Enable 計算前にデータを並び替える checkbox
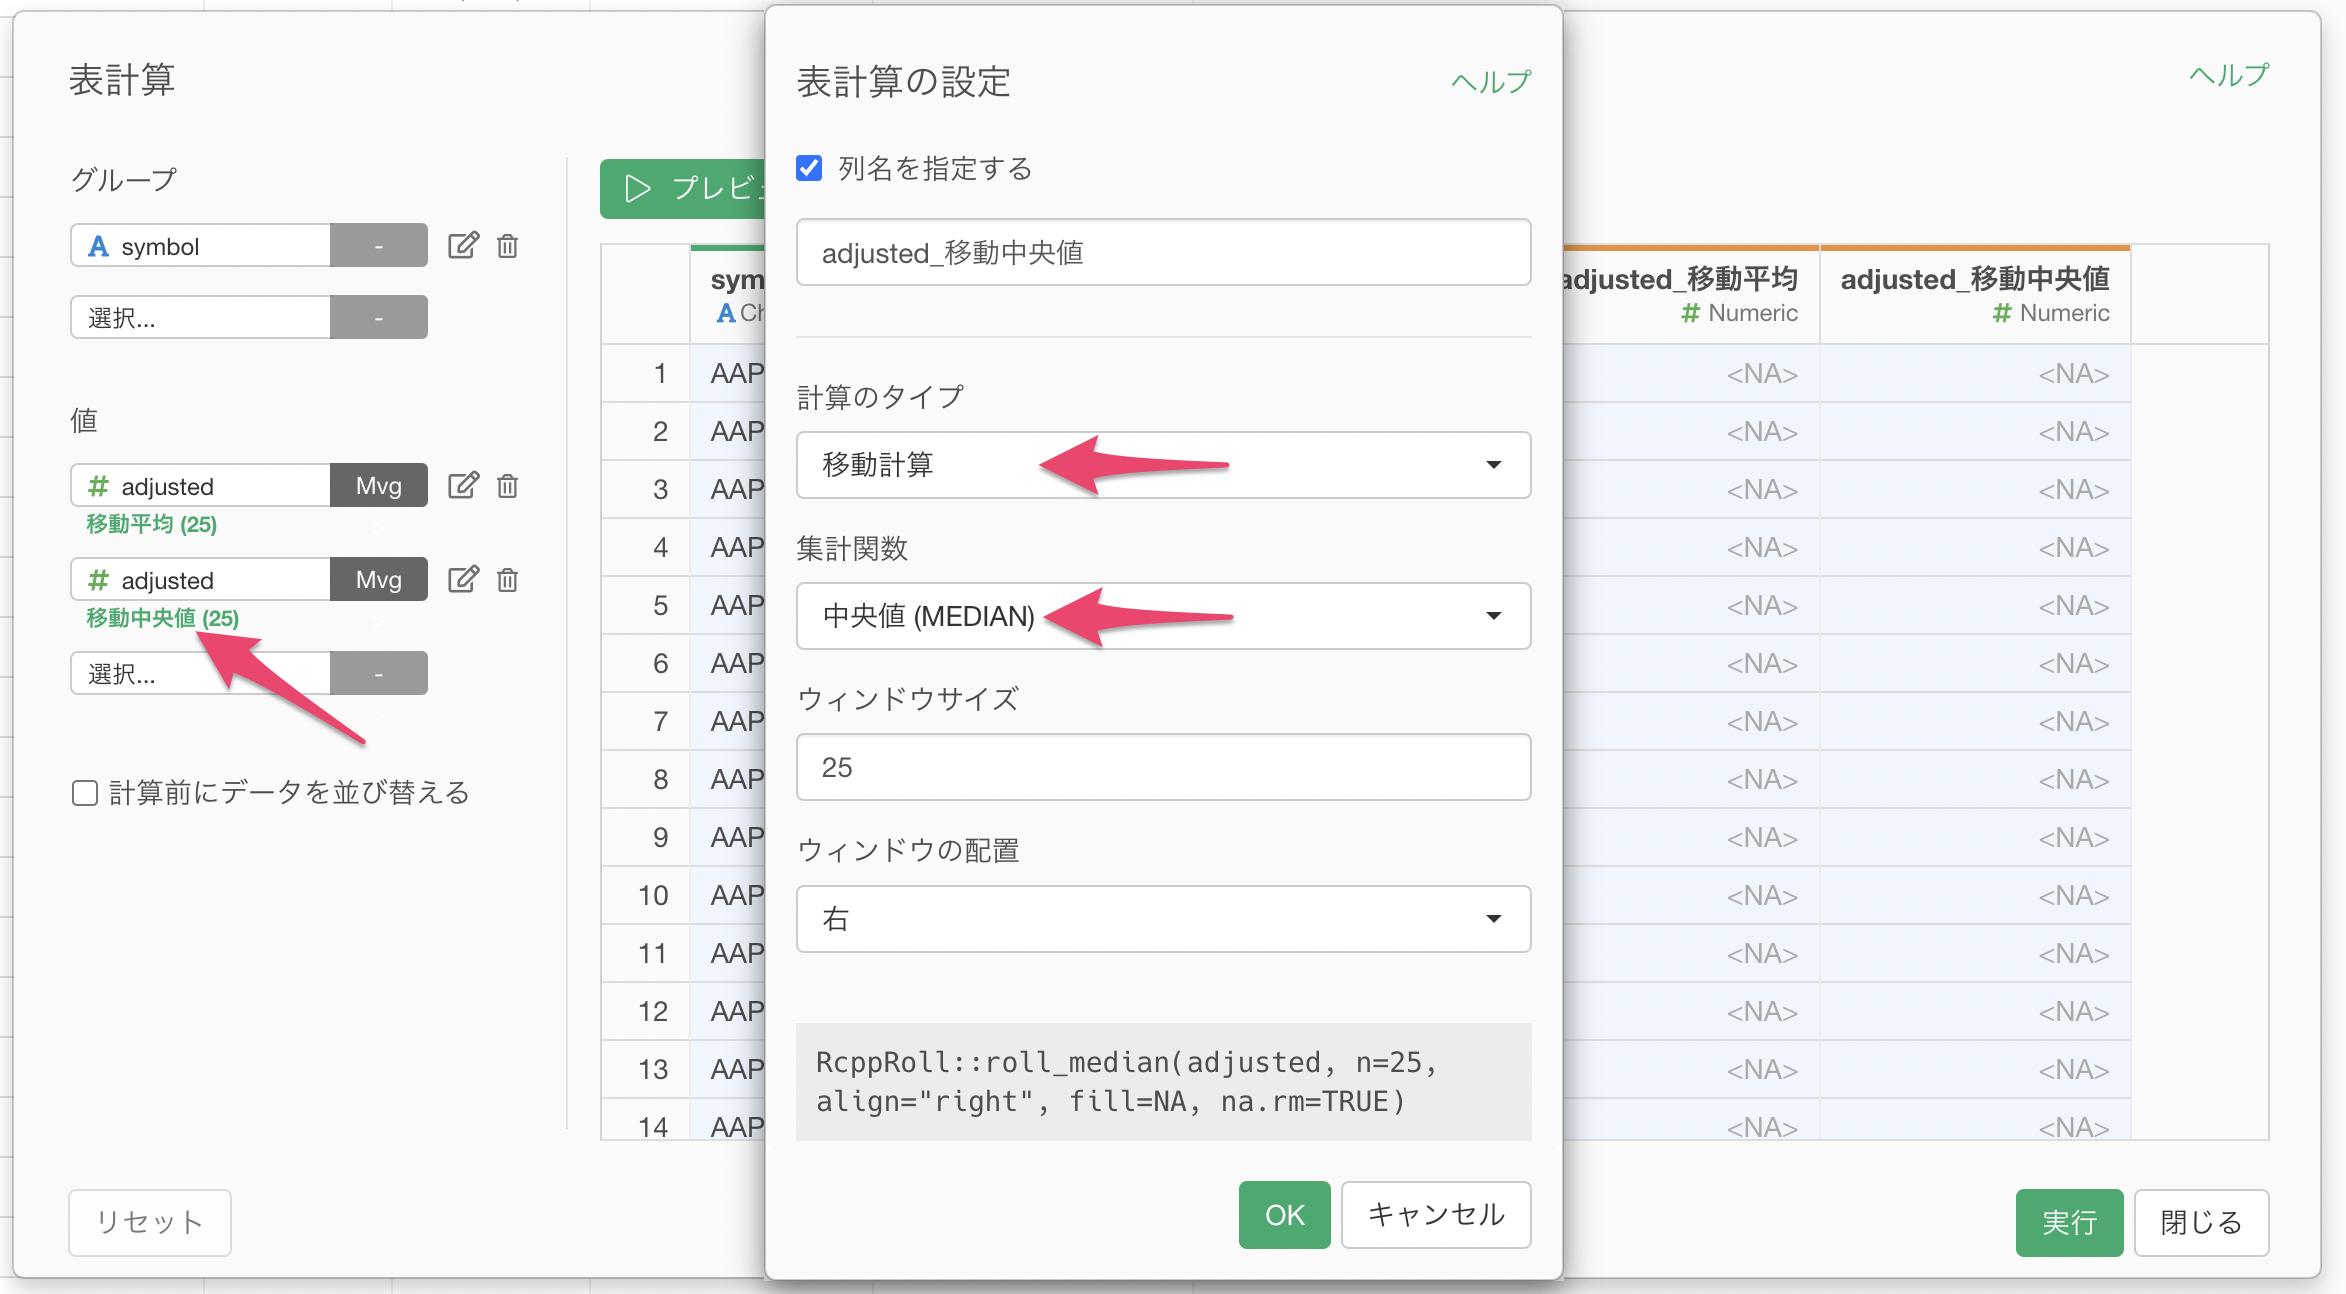This screenshot has width=2346, height=1294. pyautogui.click(x=85, y=793)
